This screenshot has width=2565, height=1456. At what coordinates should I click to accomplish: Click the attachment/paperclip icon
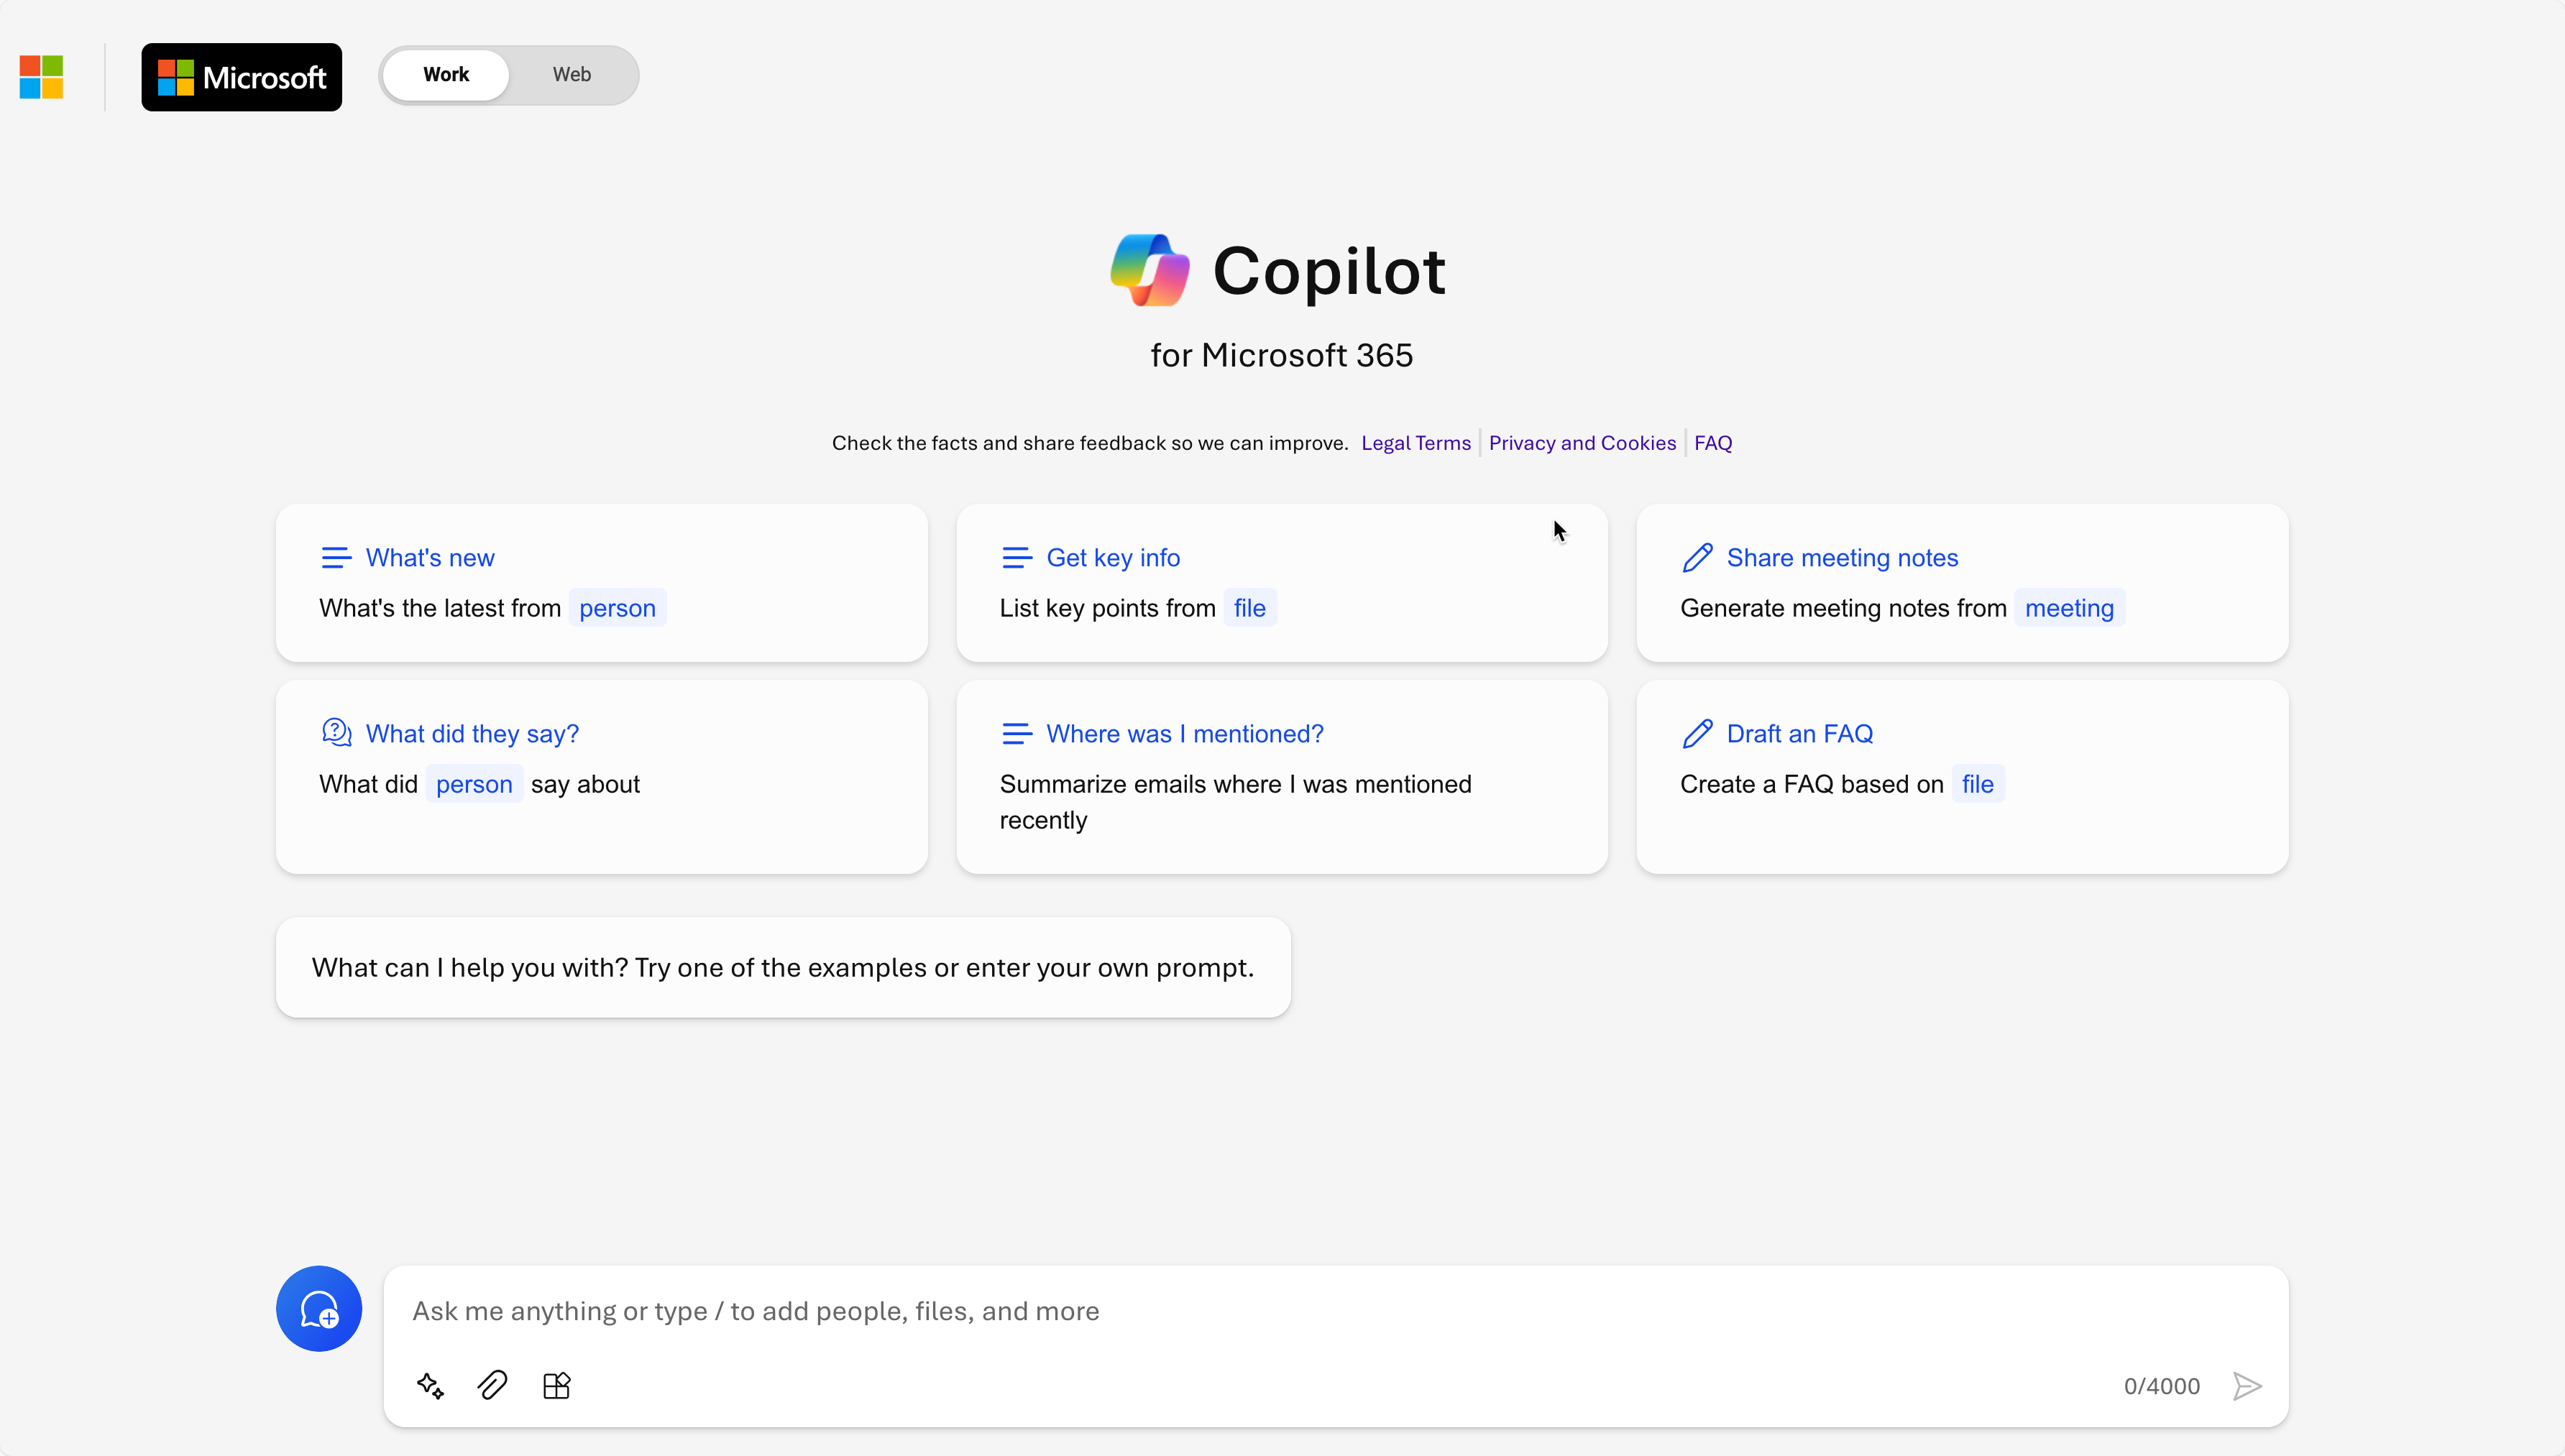(492, 1386)
